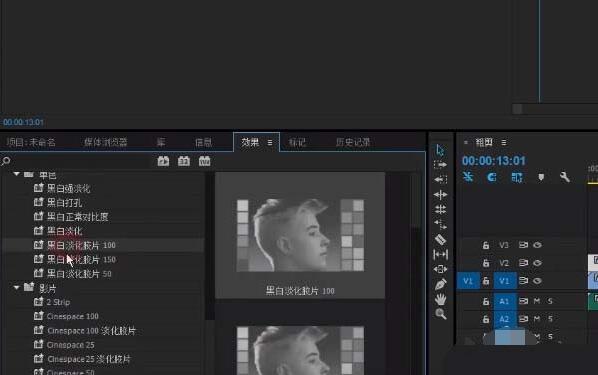
Task: Toggle the V1 source patch button
Action: coord(468,281)
